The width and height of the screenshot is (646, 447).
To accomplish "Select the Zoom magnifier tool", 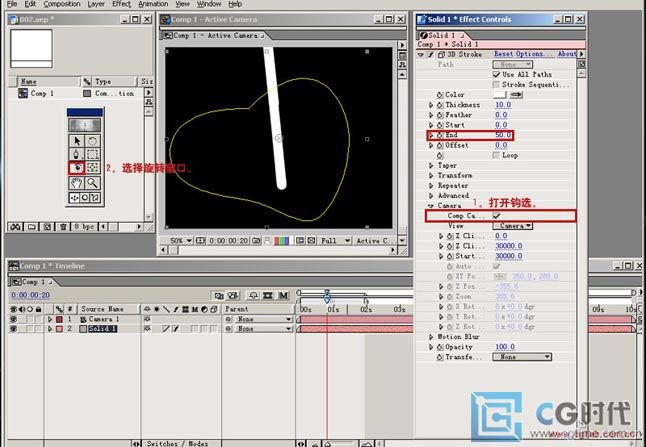I will 93,183.
